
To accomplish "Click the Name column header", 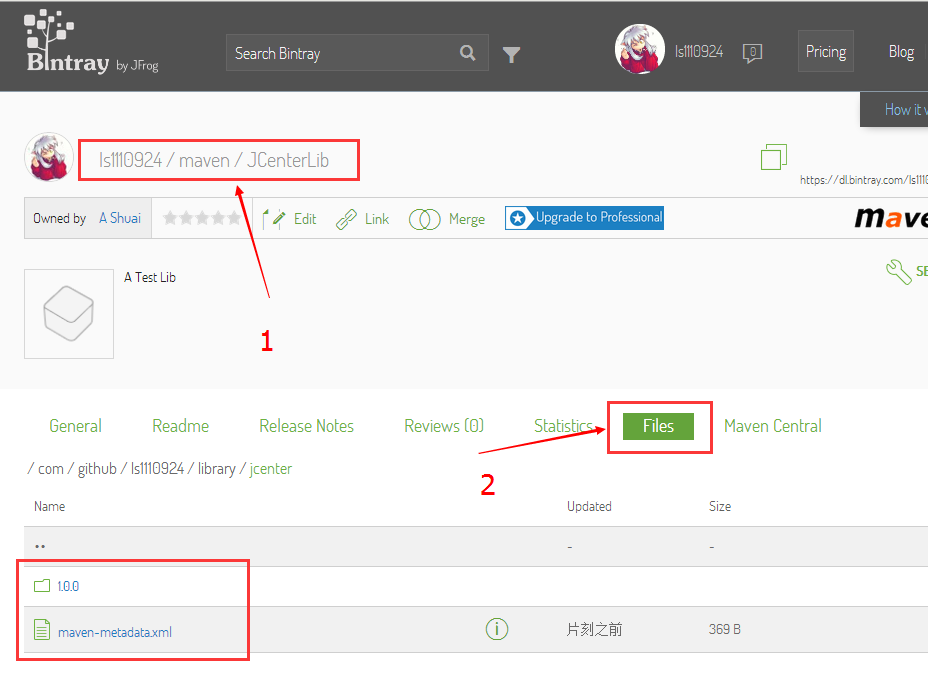I will [50, 507].
